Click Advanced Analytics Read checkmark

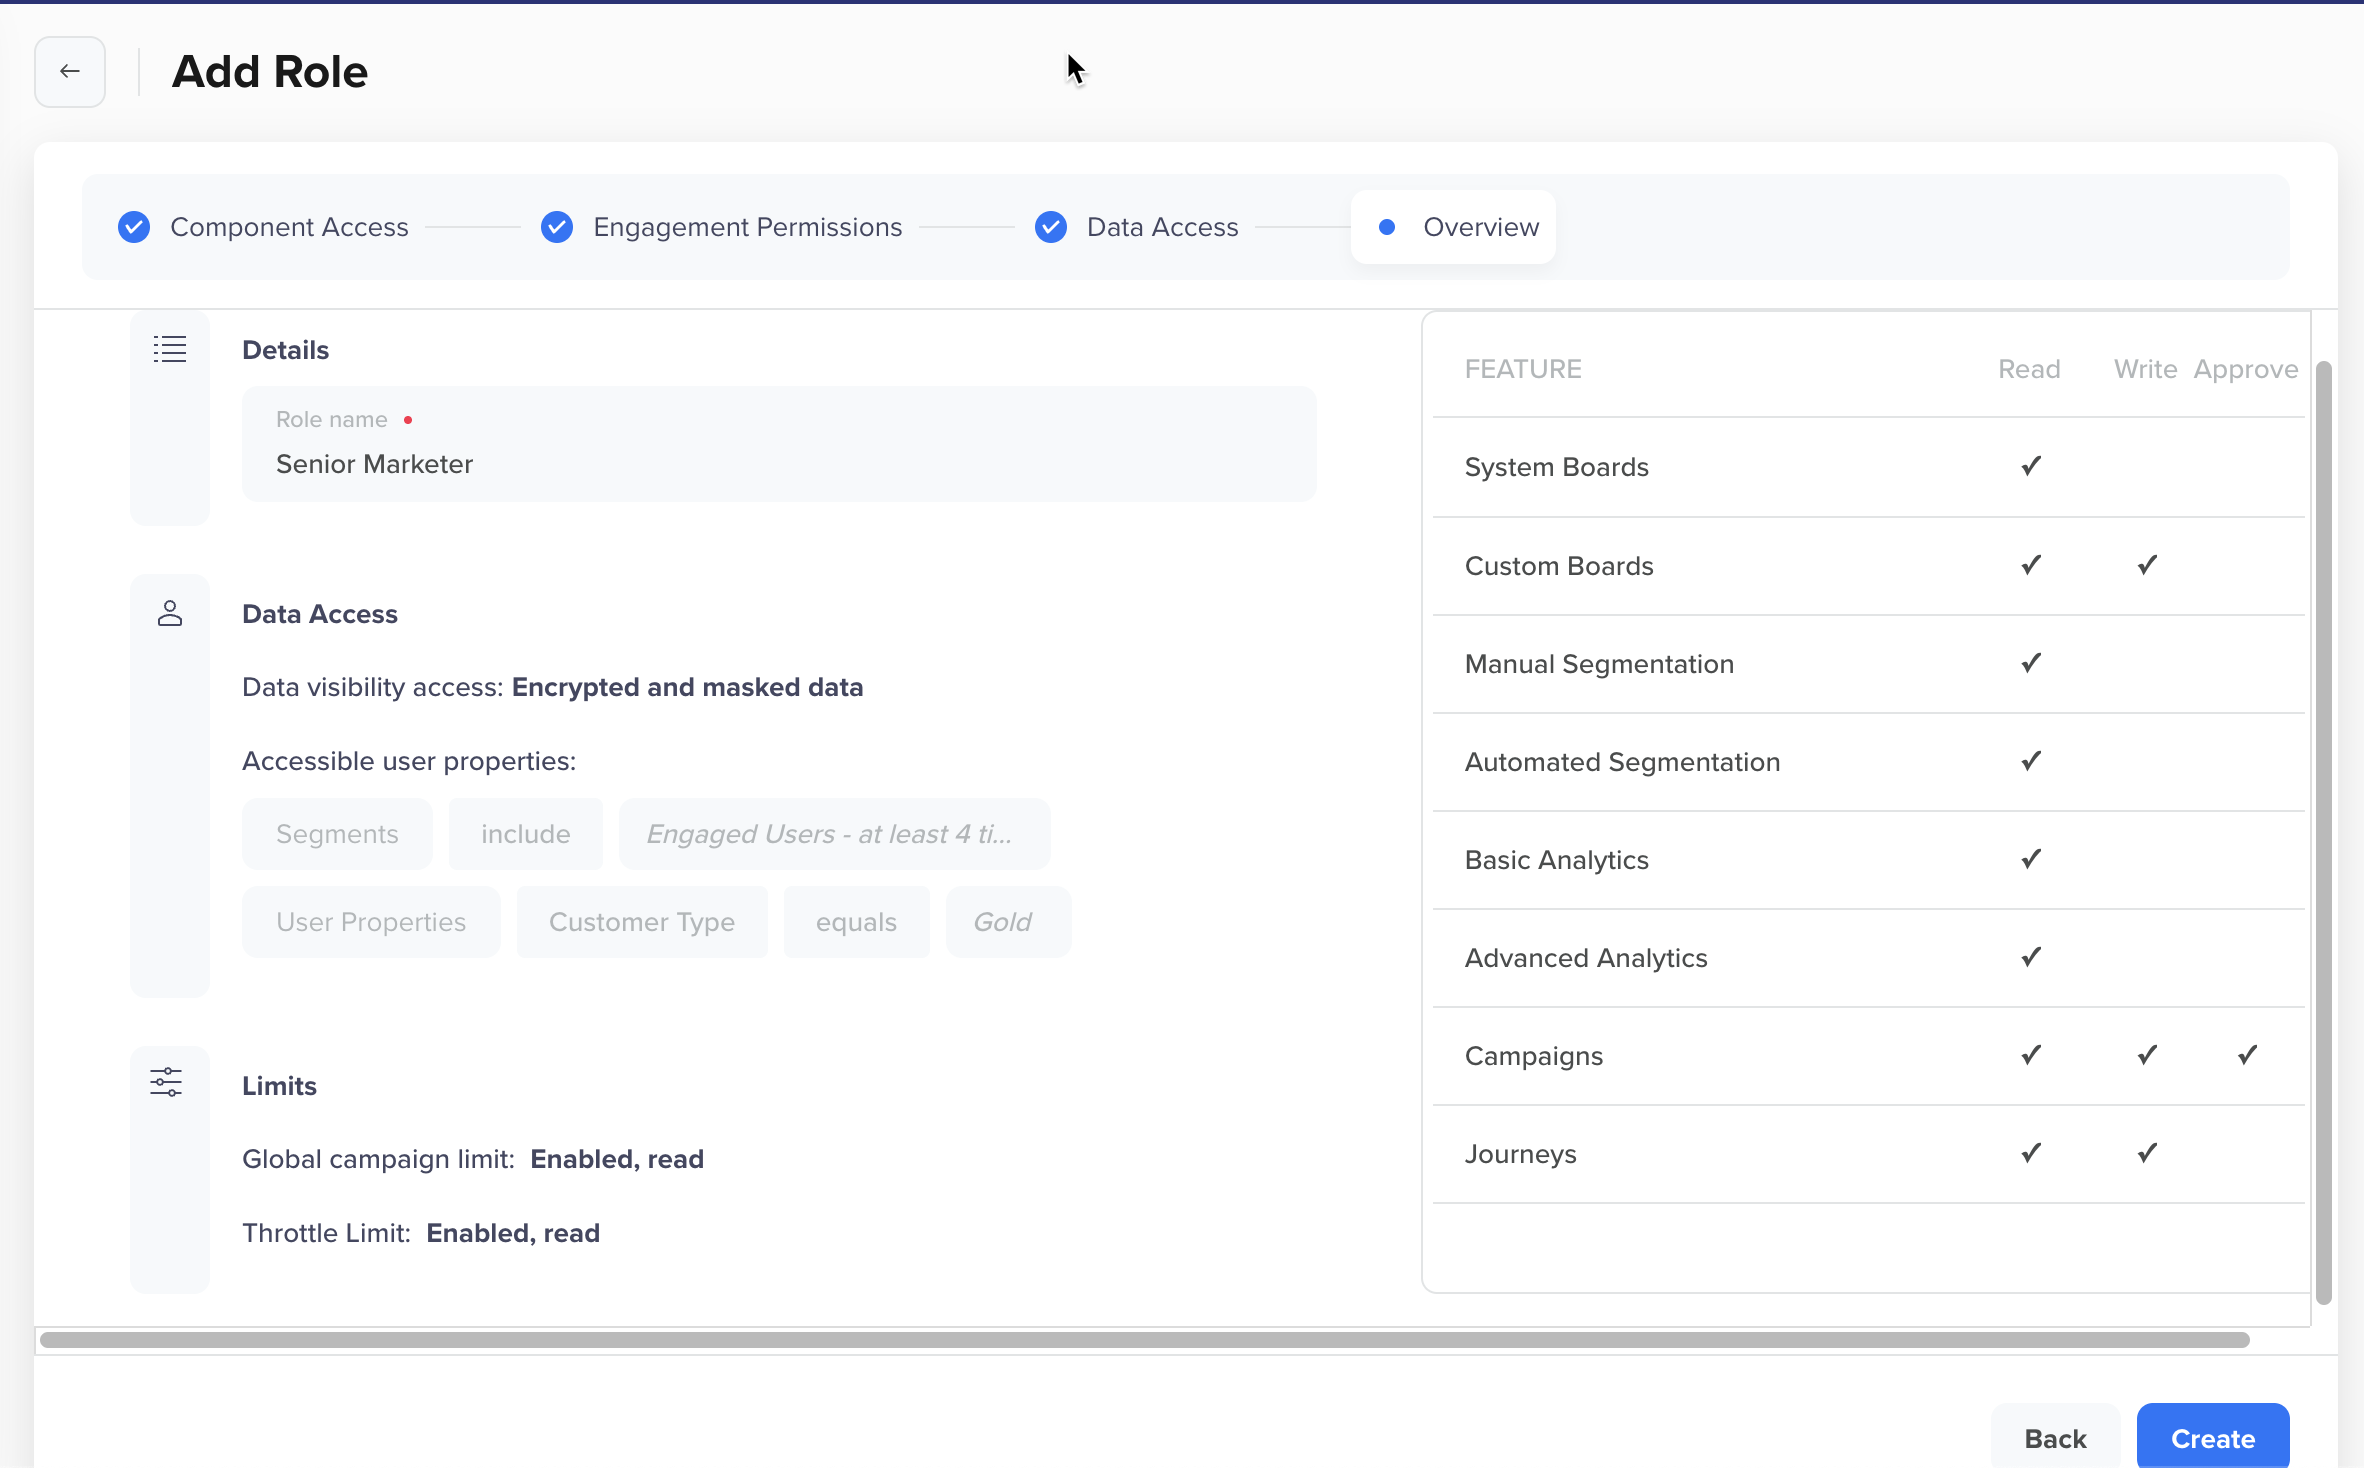(2031, 957)
